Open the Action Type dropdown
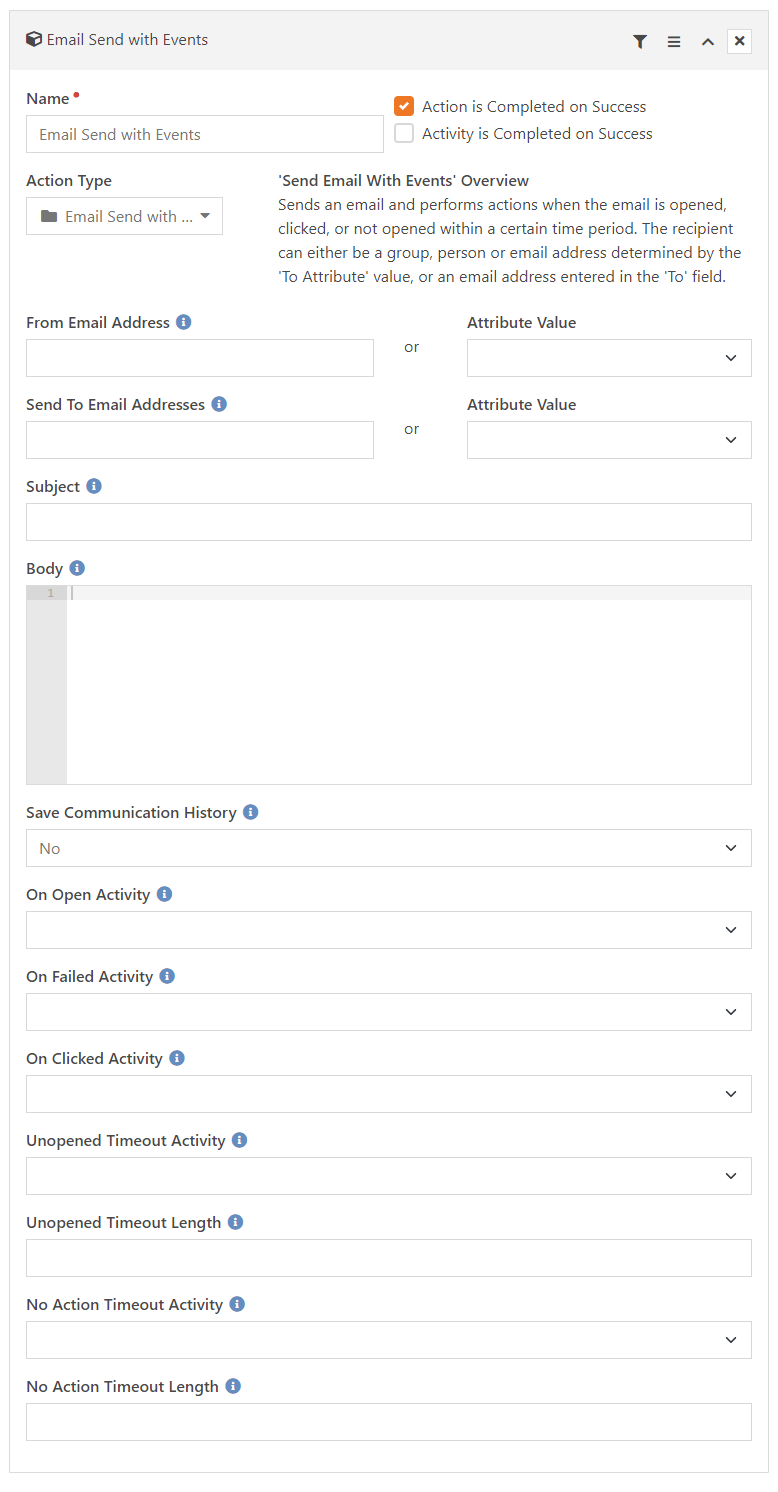 pos(124,216)
